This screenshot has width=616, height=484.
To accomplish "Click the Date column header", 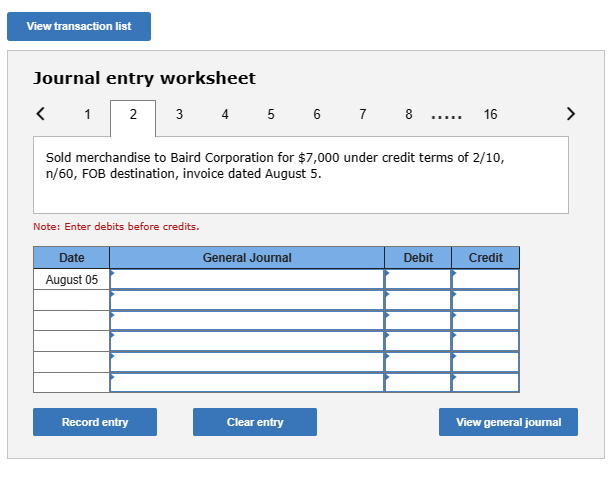I will (72, 258).
